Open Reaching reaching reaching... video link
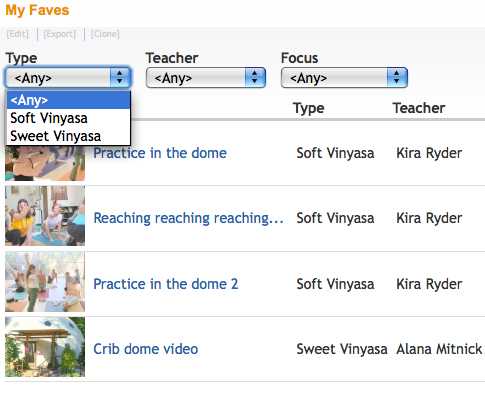 188,218
